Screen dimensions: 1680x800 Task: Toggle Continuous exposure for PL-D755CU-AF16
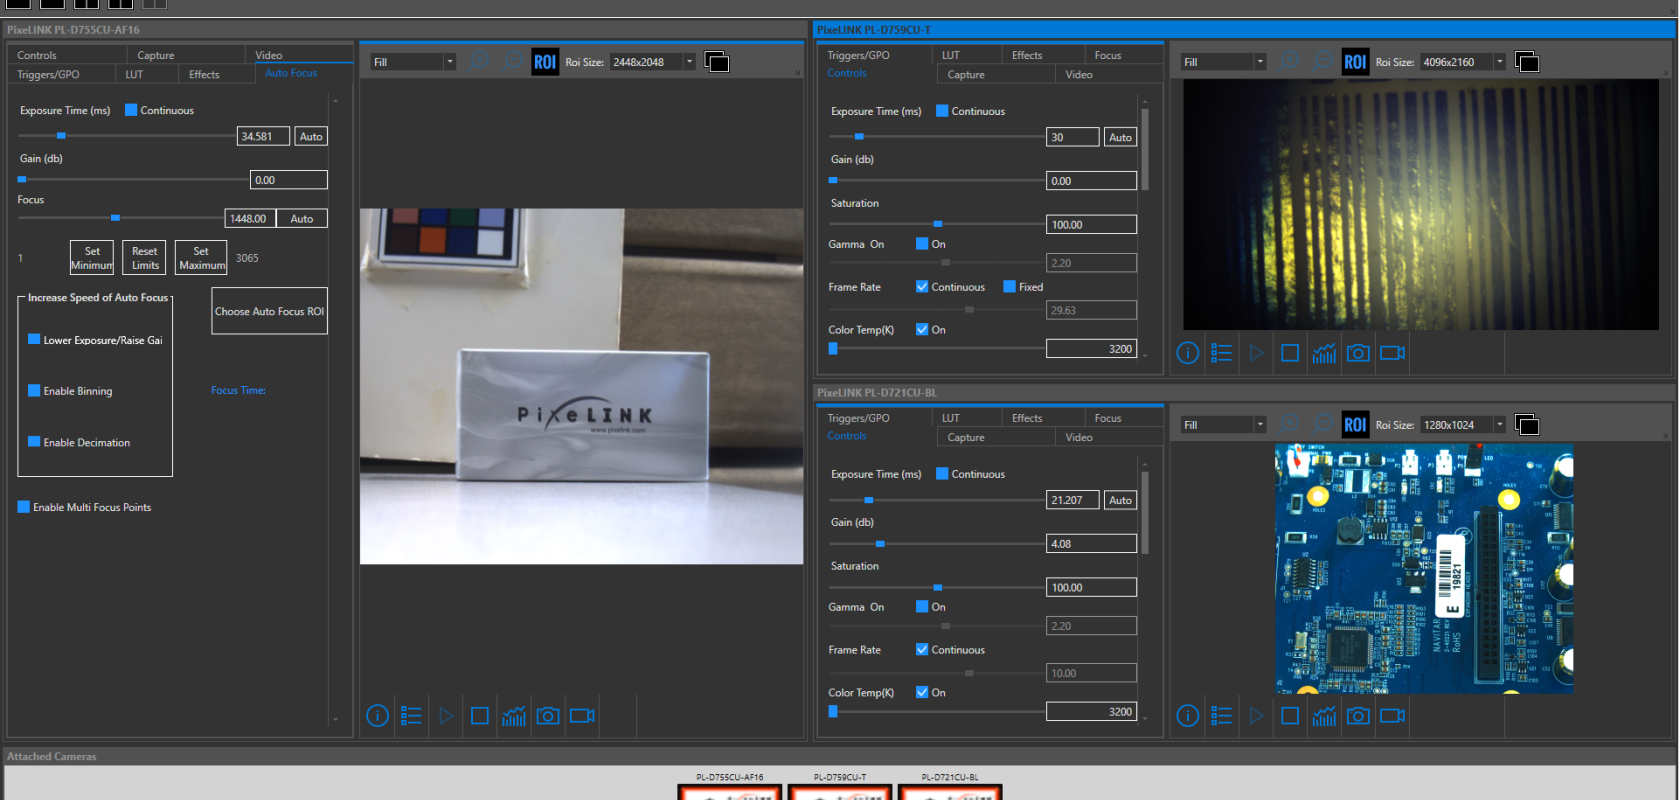(131, 110)
